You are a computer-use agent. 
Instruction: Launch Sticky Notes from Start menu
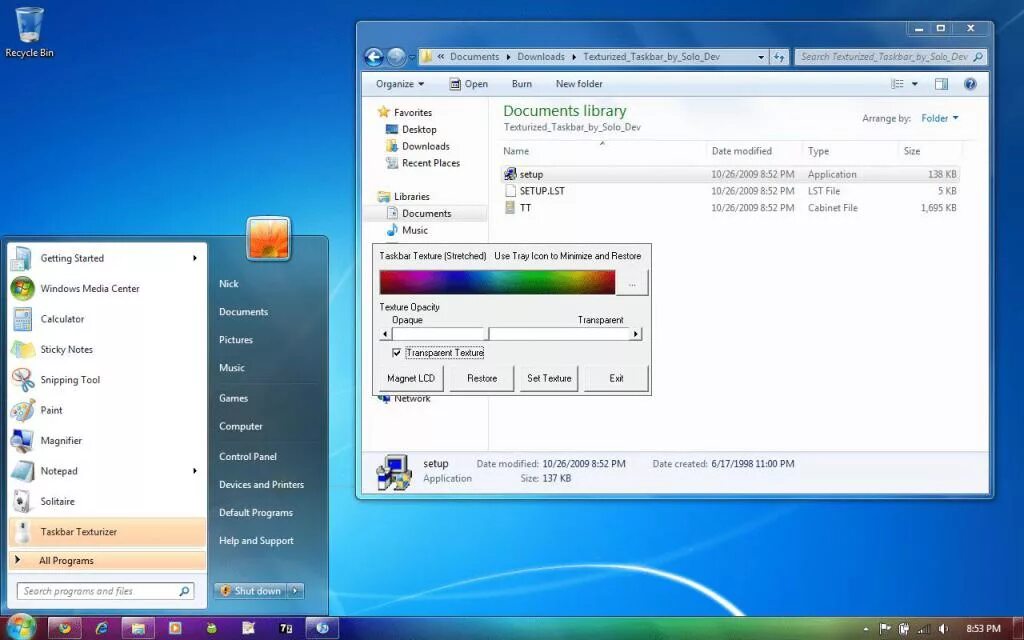point(107,349)
